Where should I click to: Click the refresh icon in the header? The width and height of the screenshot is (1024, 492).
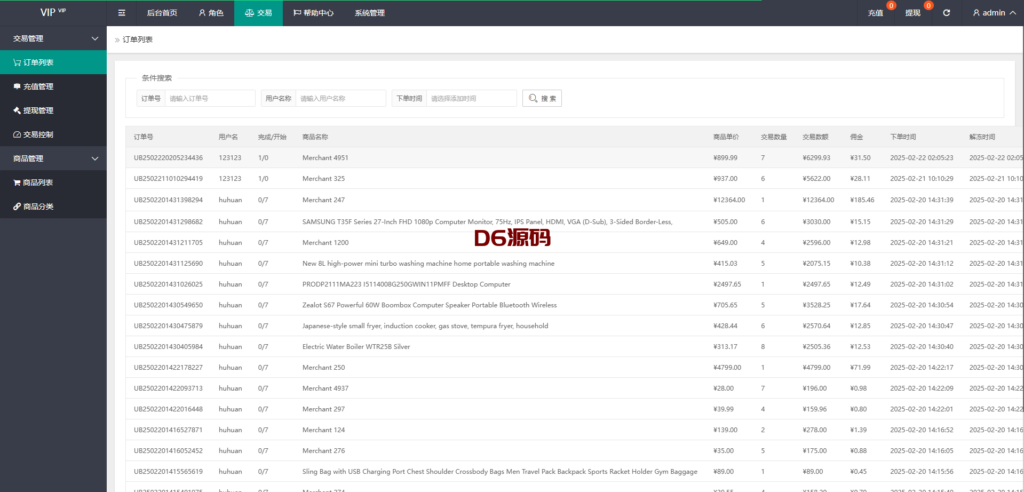pyautogui.click(x=946, y=12)
